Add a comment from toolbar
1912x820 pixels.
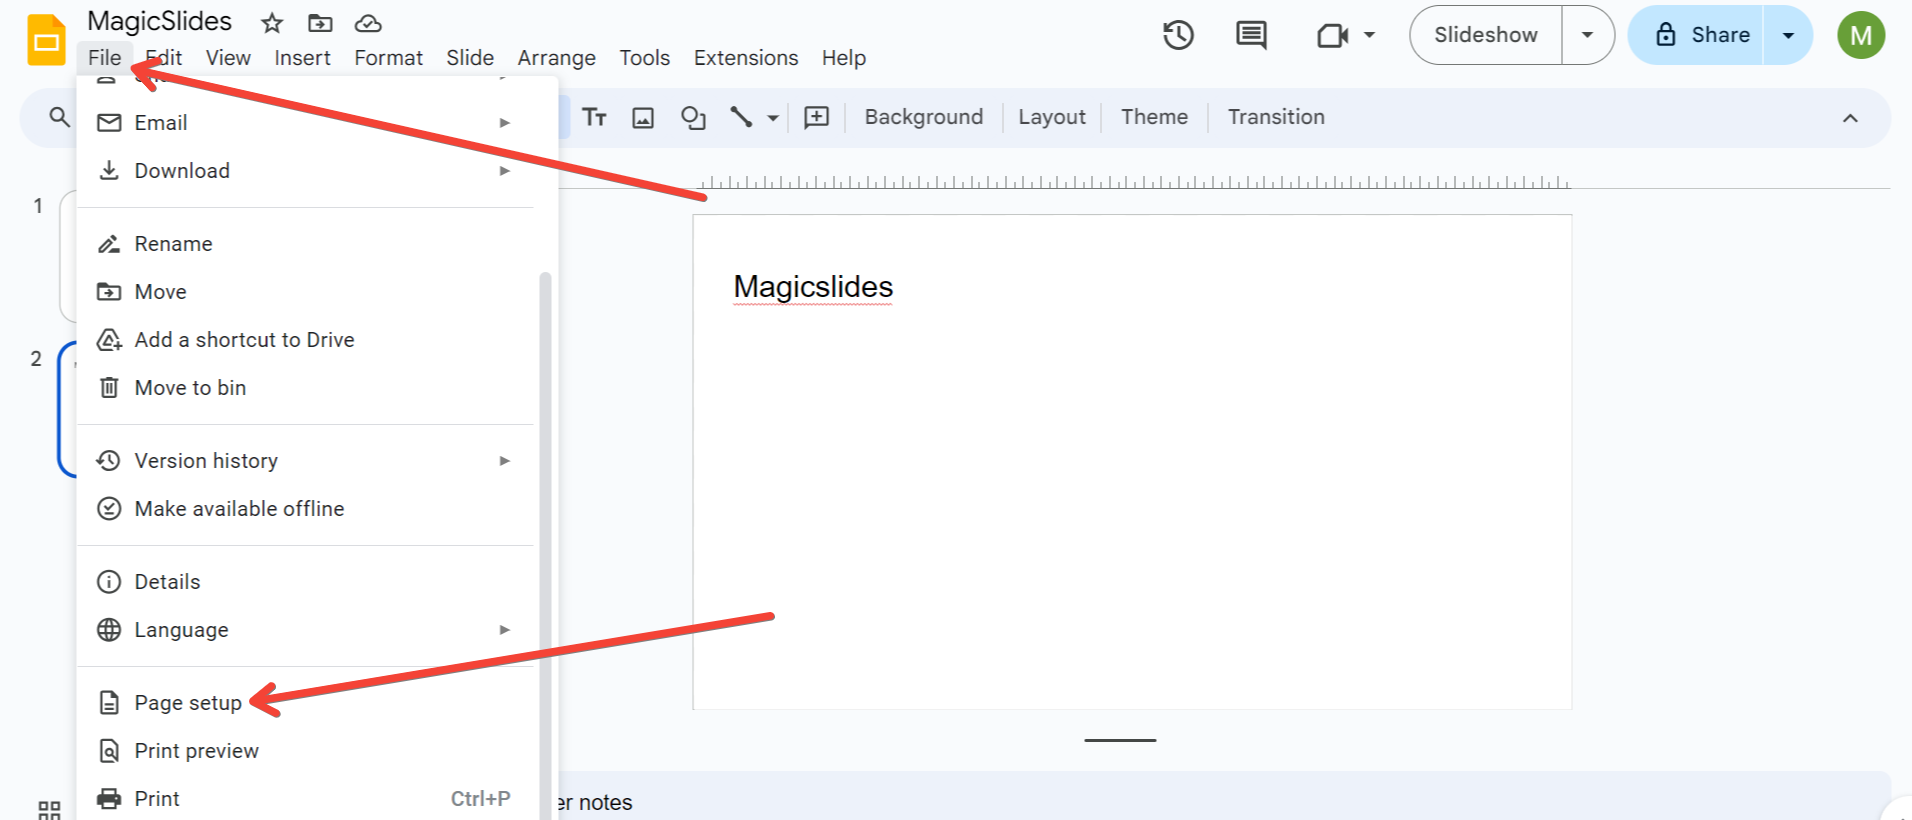click(x=817, y=117)
